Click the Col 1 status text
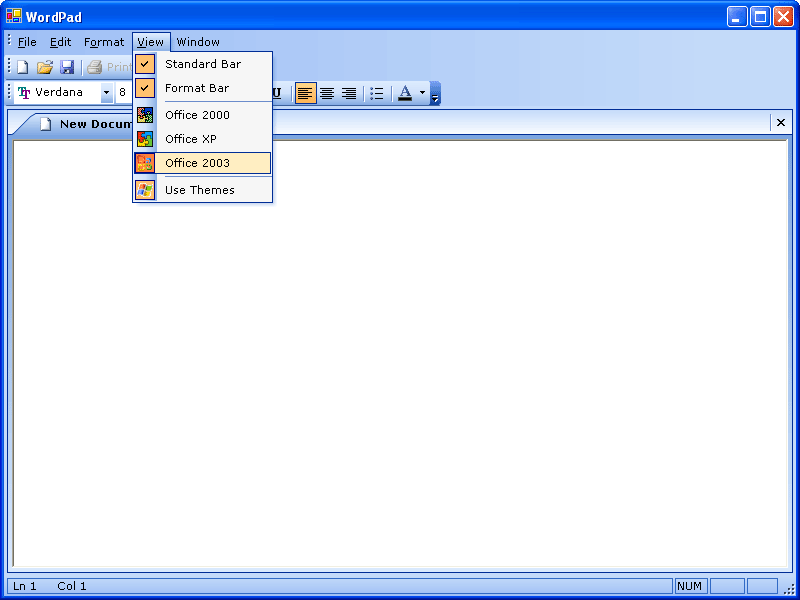800x600 pixels. click(72, 586)
